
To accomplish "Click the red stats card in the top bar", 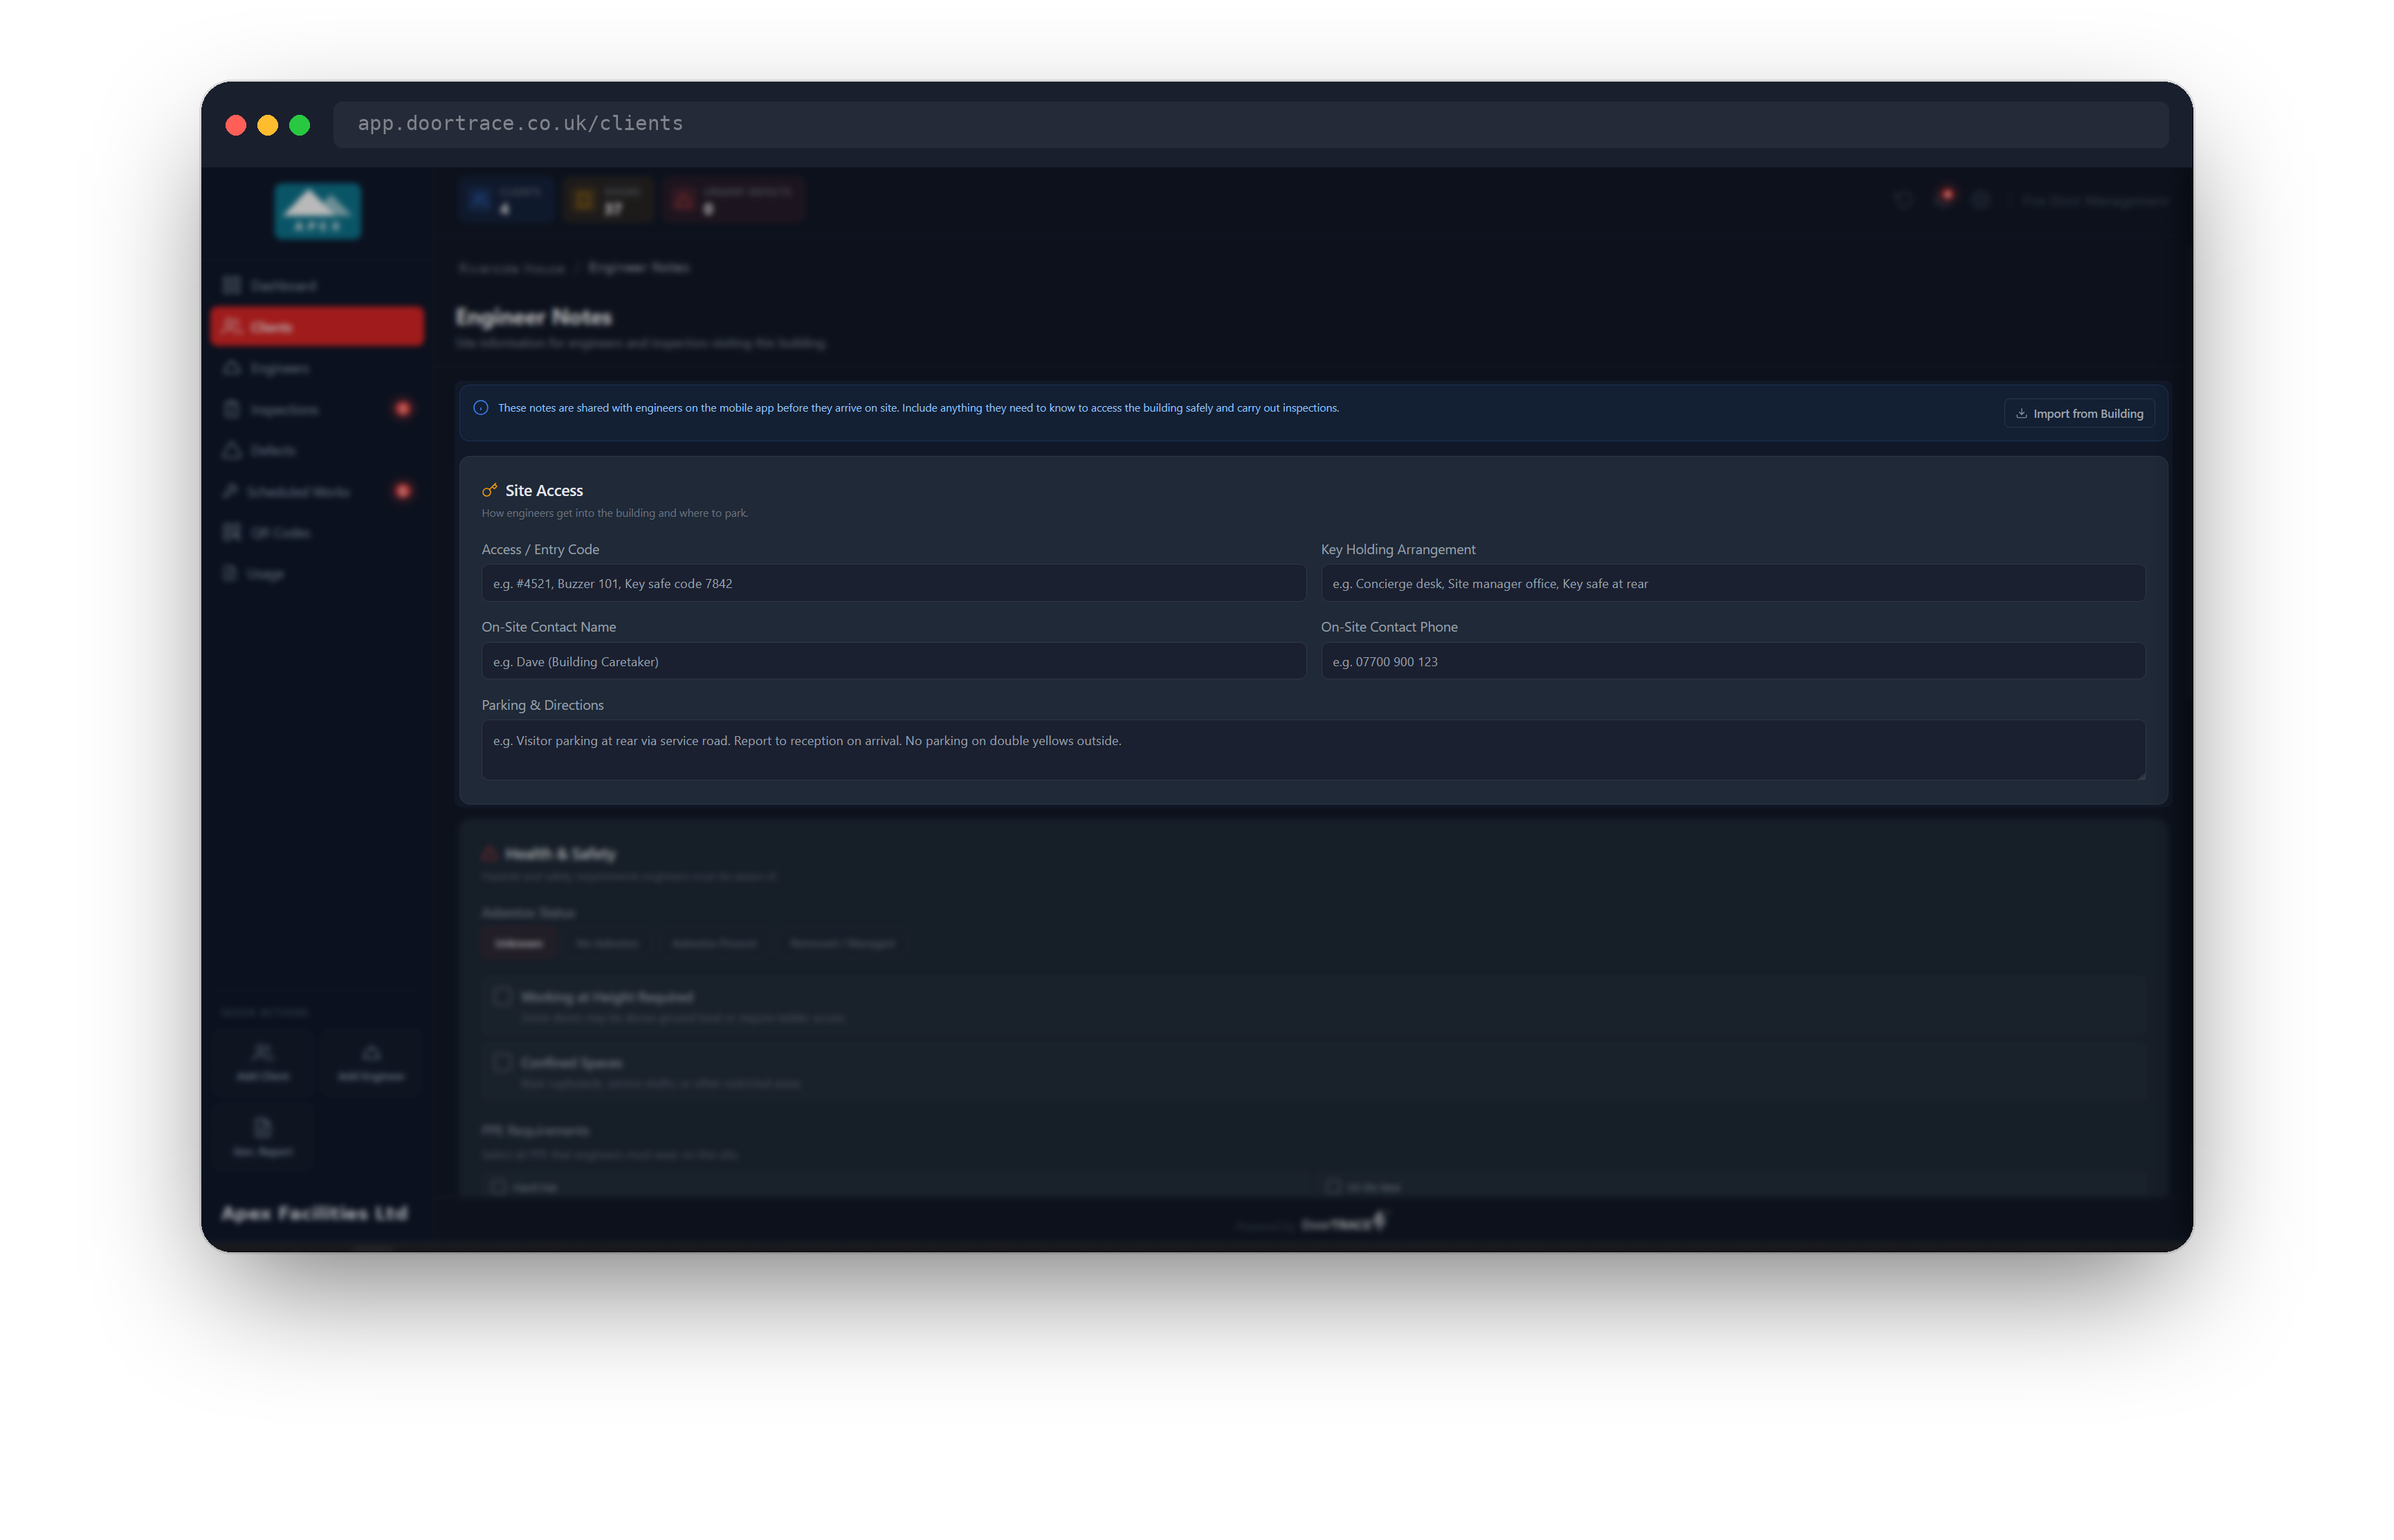I will tap(735, 200).
